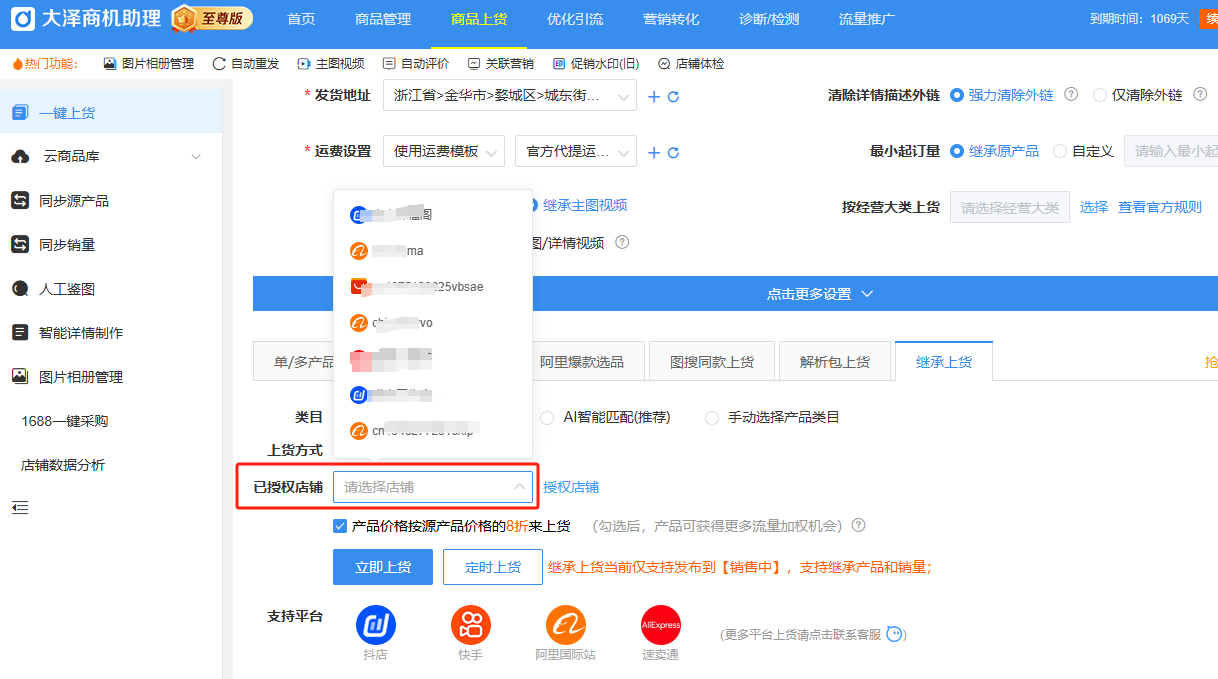1218x679 pixels.
Task: Click the 立即上货 button
Action: point(382,567)
